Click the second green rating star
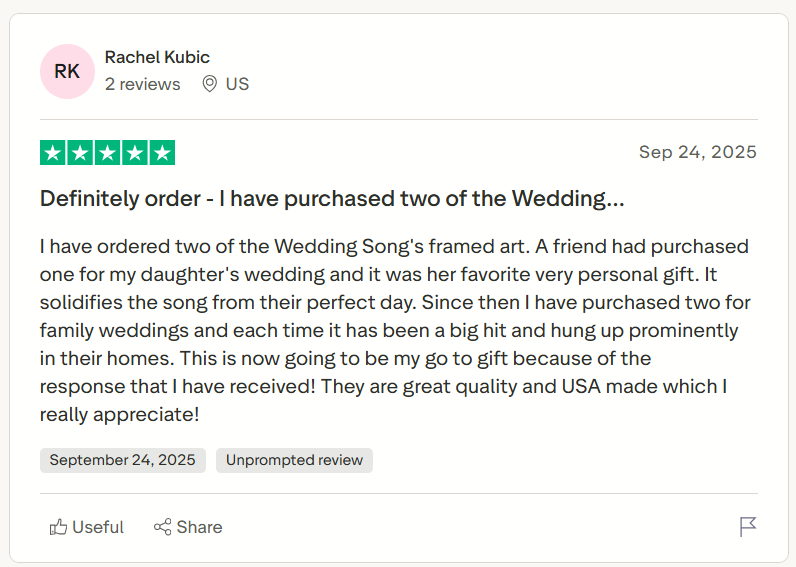 80,153
